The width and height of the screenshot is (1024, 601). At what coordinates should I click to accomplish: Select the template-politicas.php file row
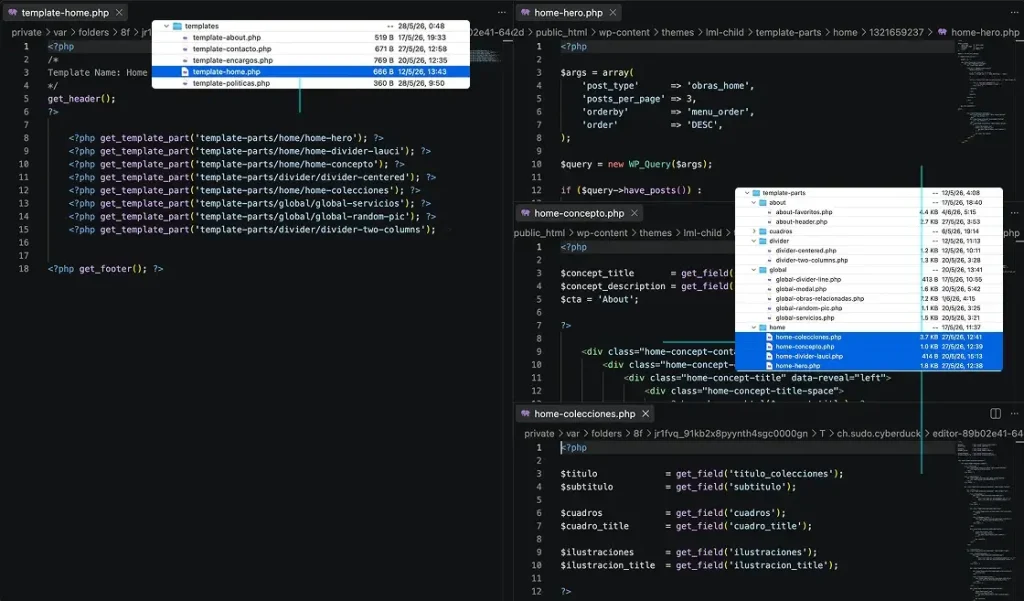coord(311,83)
